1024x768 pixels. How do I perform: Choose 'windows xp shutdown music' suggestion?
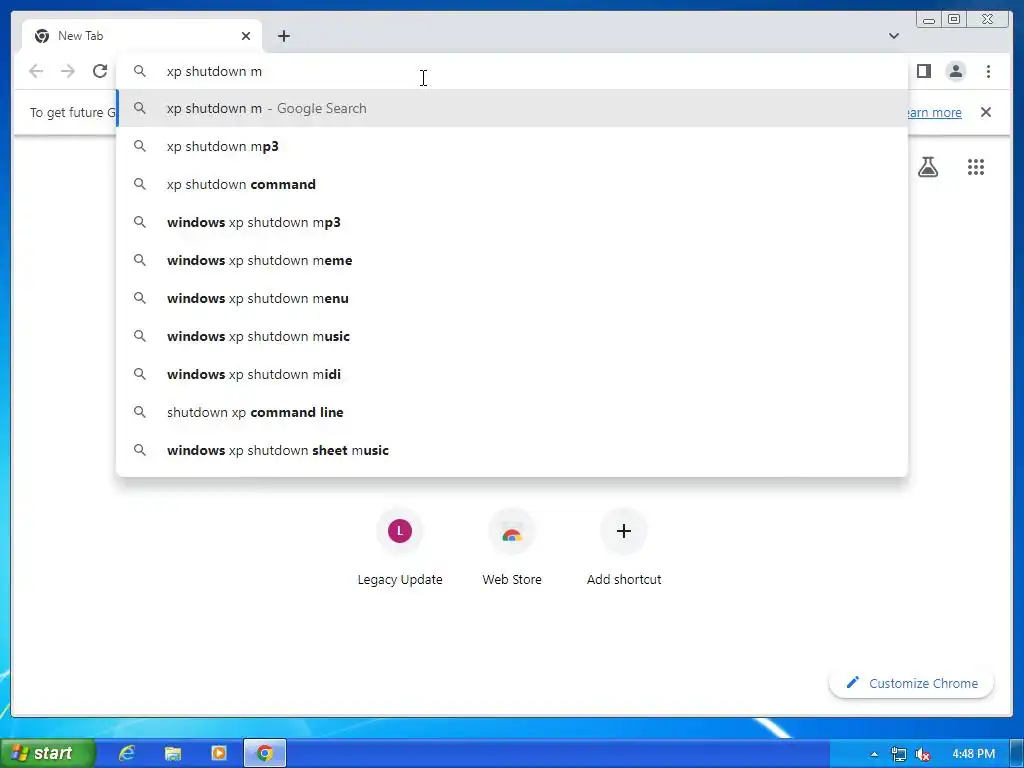point(512,336)
